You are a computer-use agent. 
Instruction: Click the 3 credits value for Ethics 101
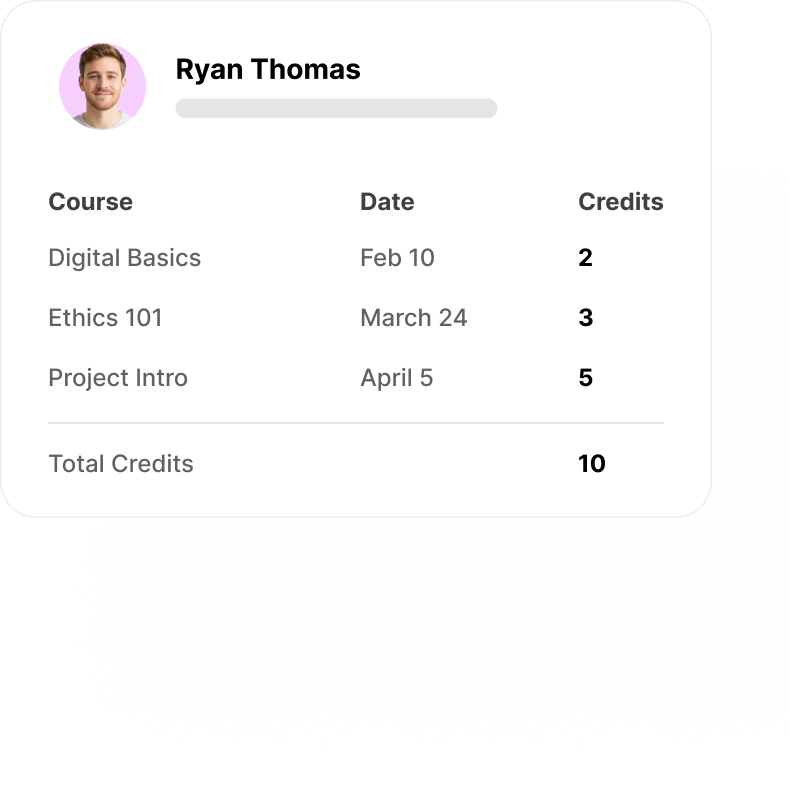click(x=585, y=318)
